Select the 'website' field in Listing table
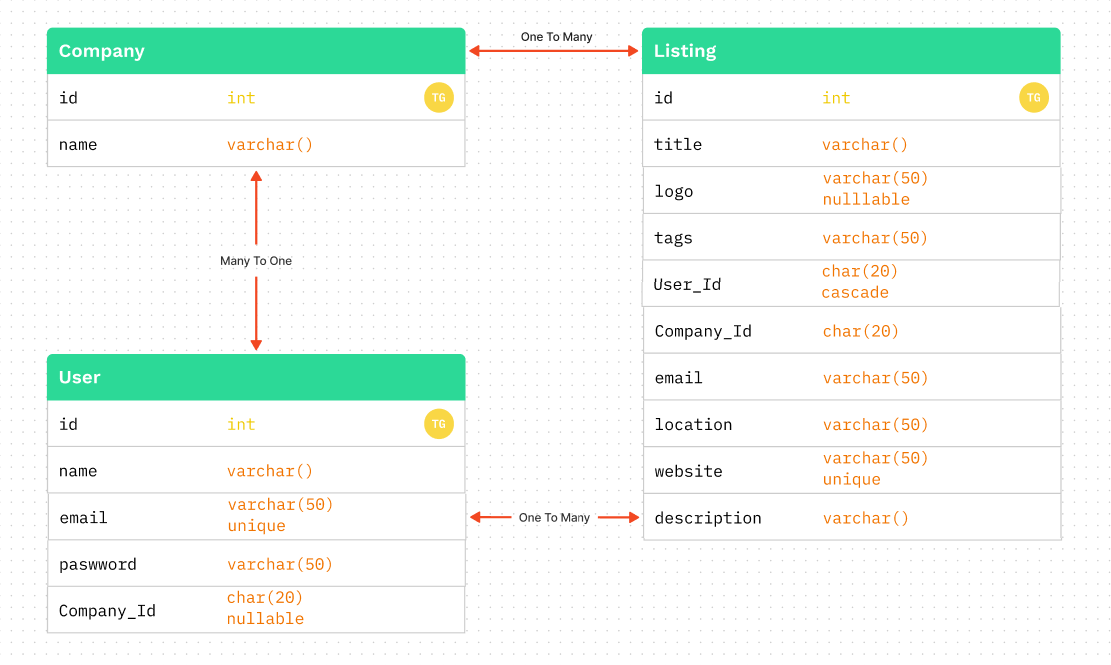Viewport: 1111px width, 665px height. click(x=851, y=471)
